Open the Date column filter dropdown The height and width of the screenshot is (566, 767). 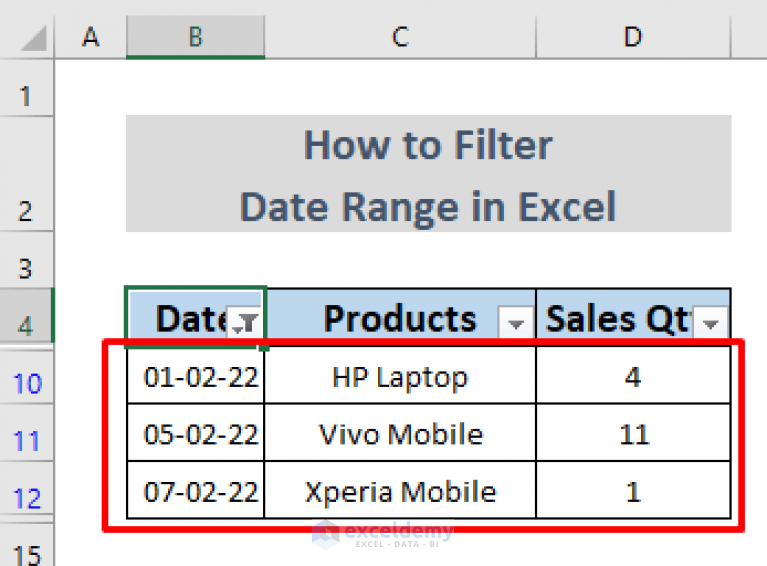click(x=244, y=323)
